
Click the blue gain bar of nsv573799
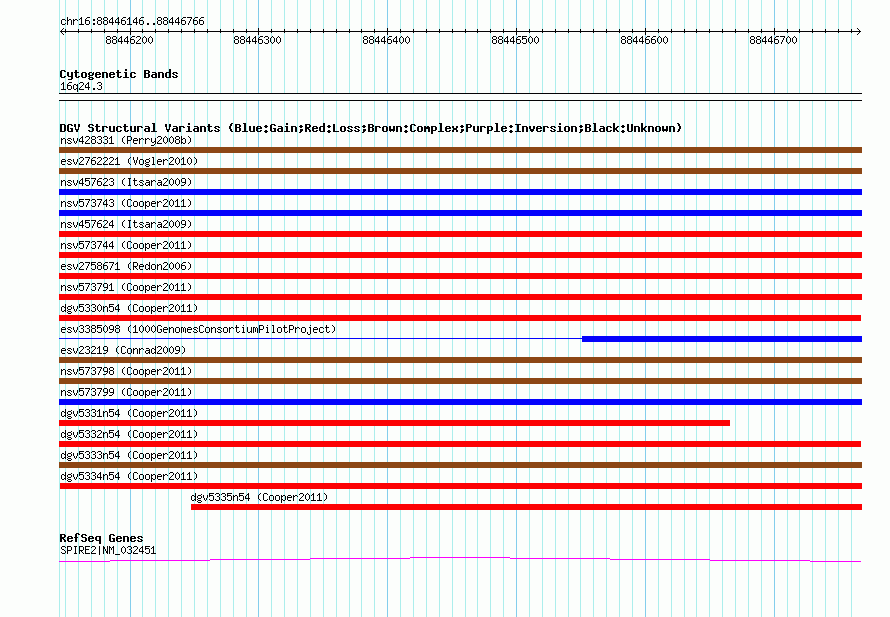point(460,402)
